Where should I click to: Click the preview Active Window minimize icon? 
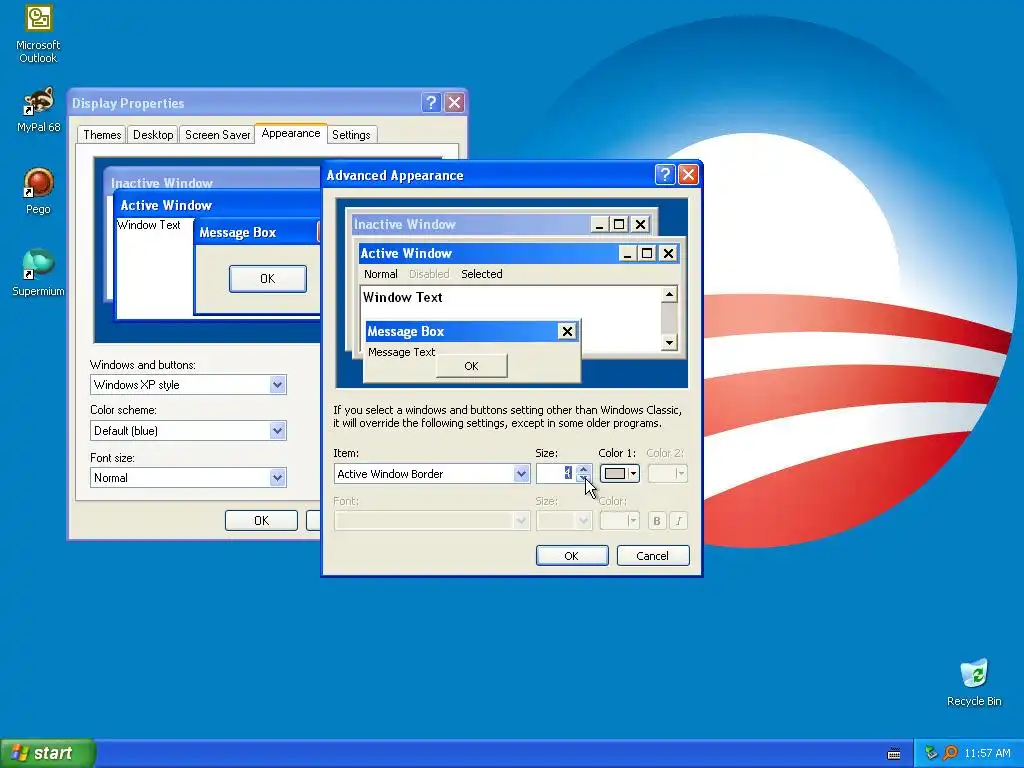pyautogui.click(x=628, y=253)
